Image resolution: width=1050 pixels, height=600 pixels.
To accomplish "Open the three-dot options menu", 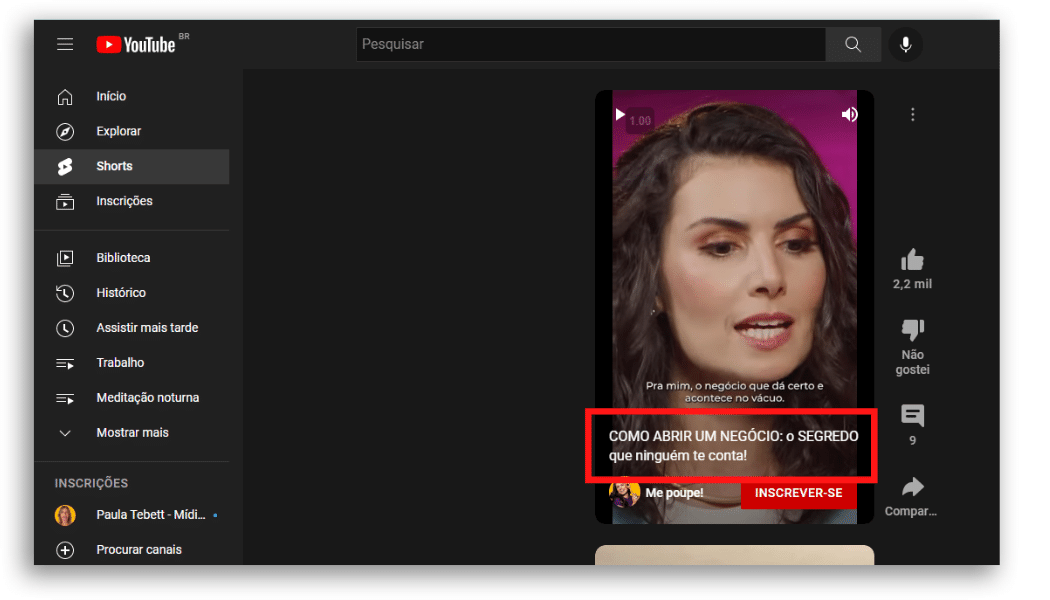I will (912, 115).
